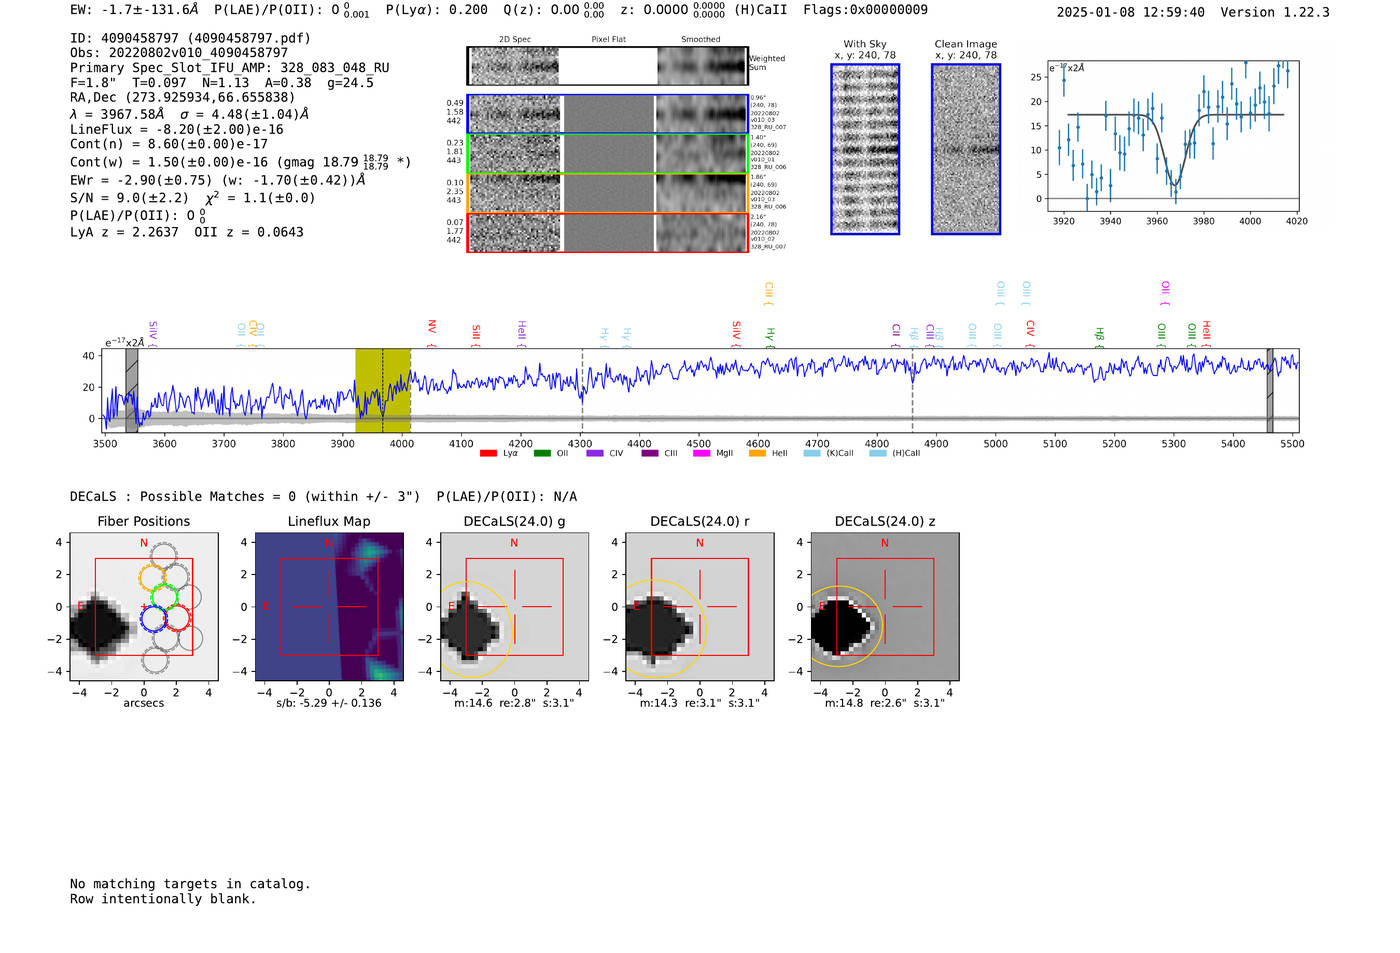Viewport: 1400px width, 953px height.
Task: Click the absorption dip in the Gaussian fit plot
Action: point(1174,180)
